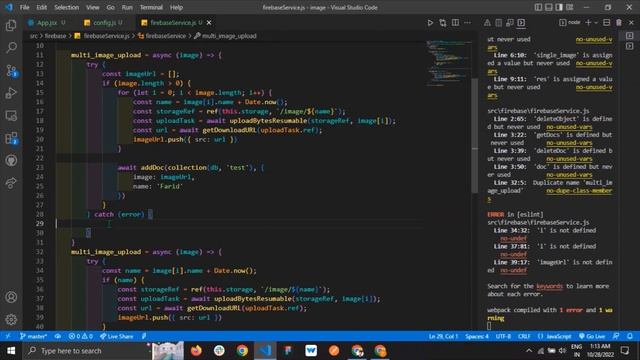This screenshot has height=360, width=640.
Task: Close the firebaseService.js tab
Action: point(209,23)
